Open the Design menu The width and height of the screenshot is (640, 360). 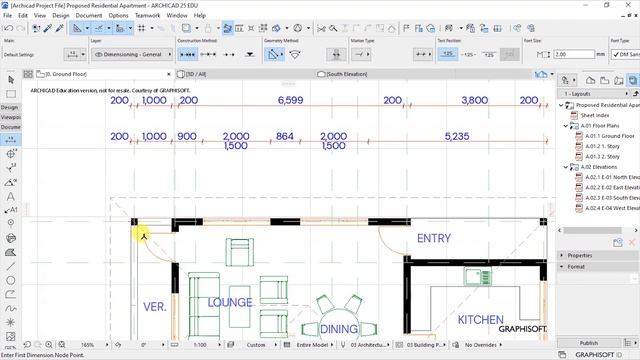(x=60, y=16)
